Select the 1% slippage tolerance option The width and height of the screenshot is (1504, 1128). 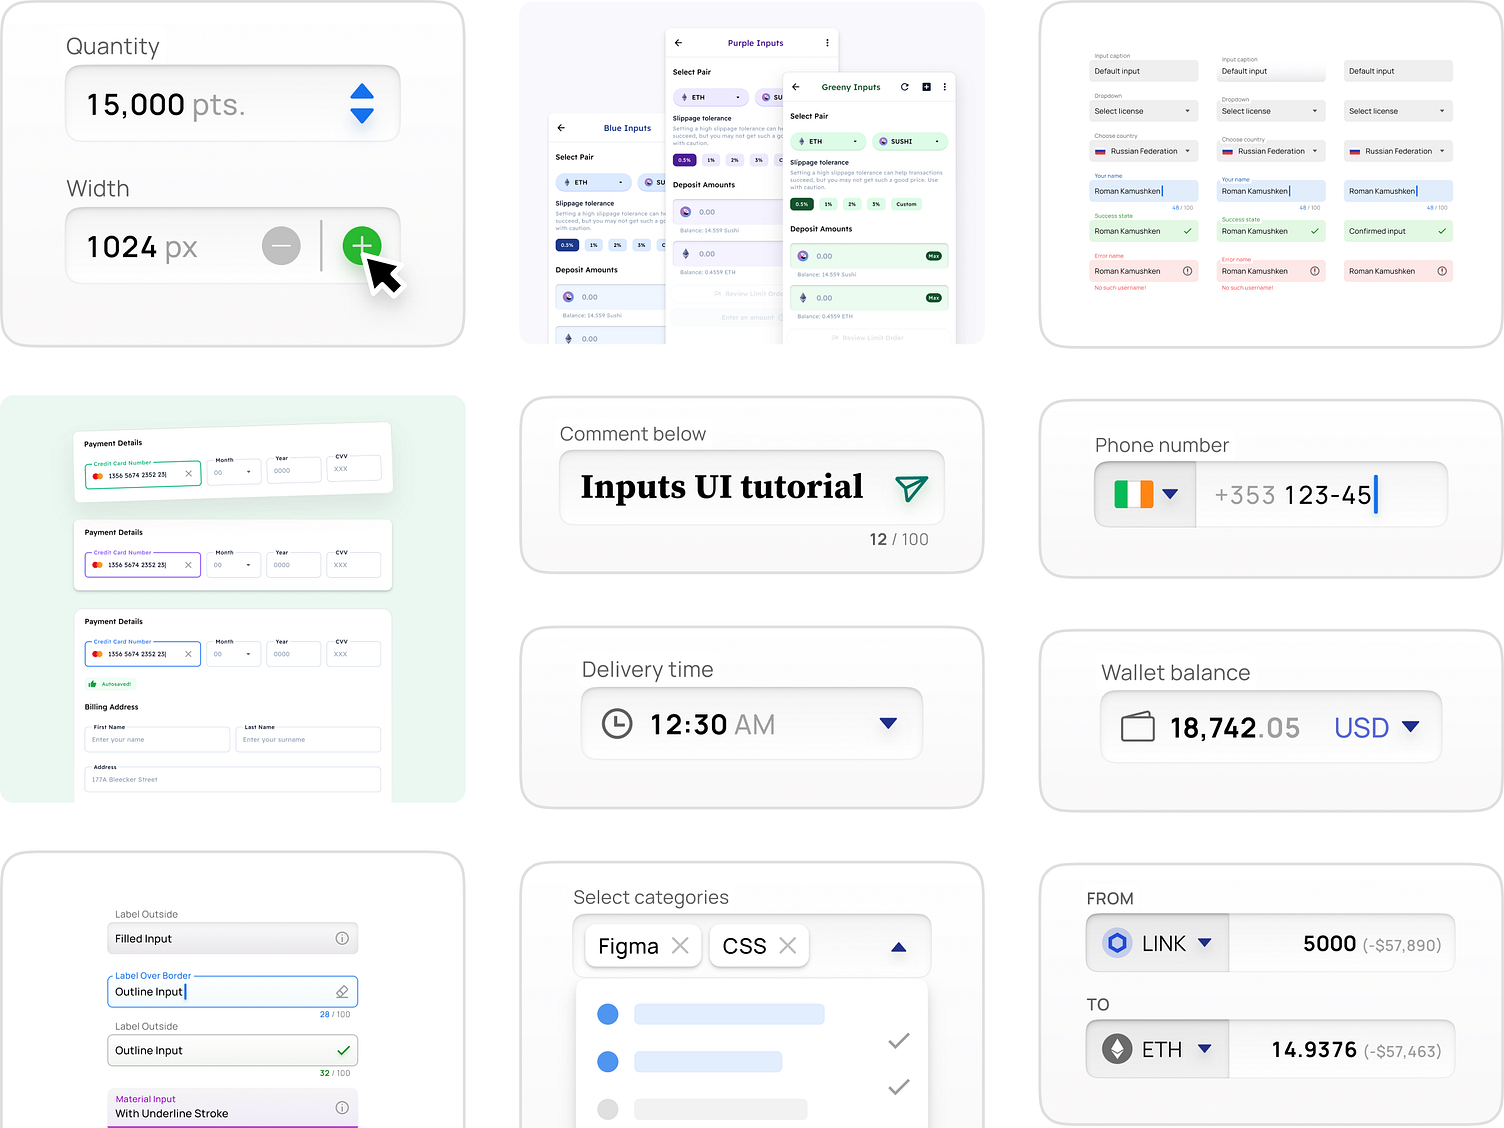[828, 204]
